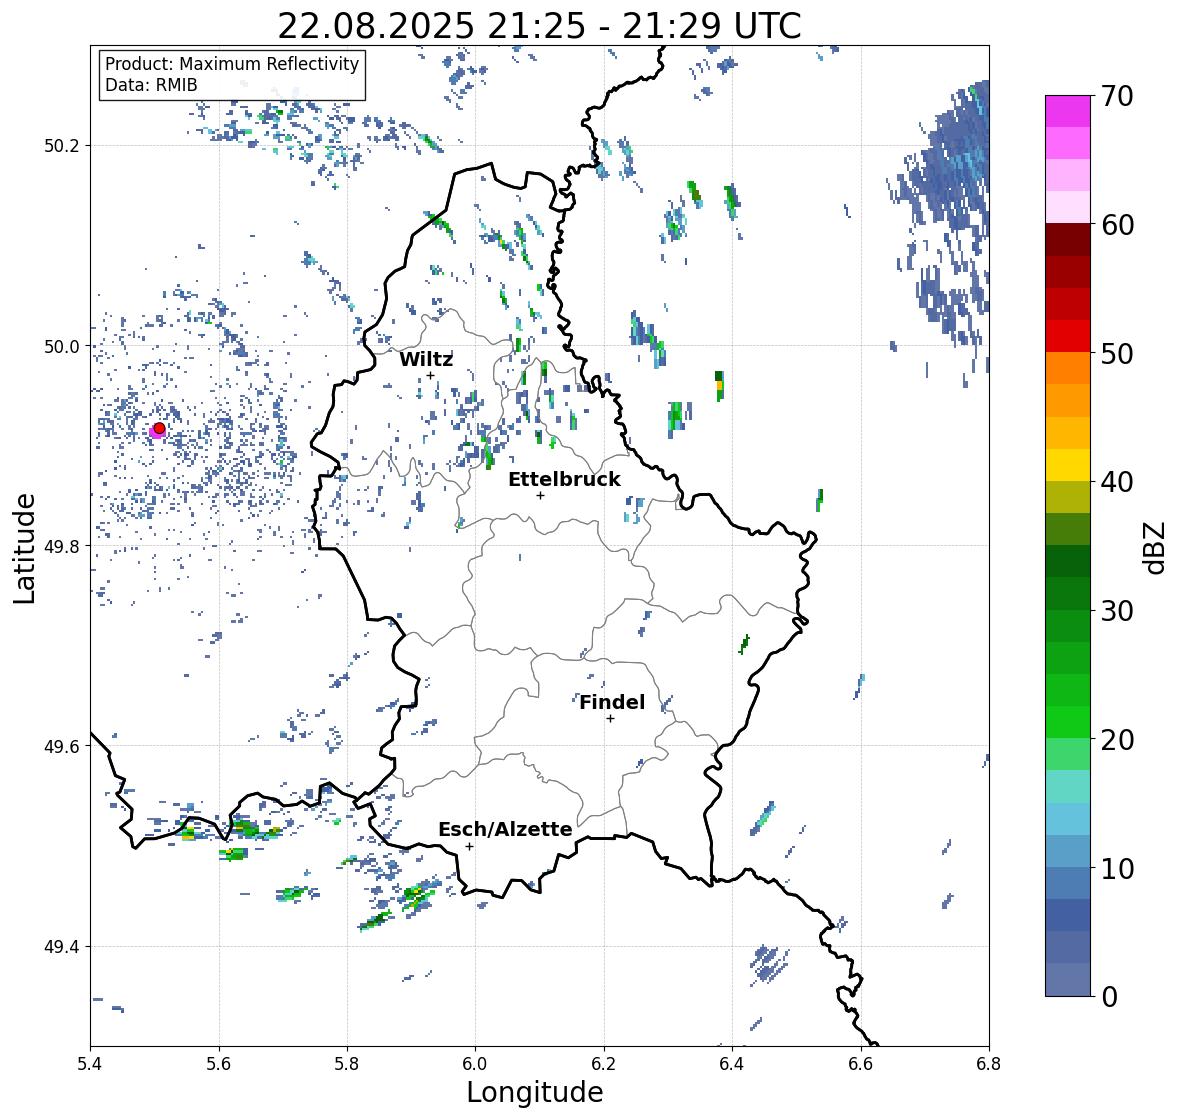Viewport: 1179px width, 1117px height.
Task: Click the Longitude axis label
Action: pyautogui.click(x=535, y=1092)
